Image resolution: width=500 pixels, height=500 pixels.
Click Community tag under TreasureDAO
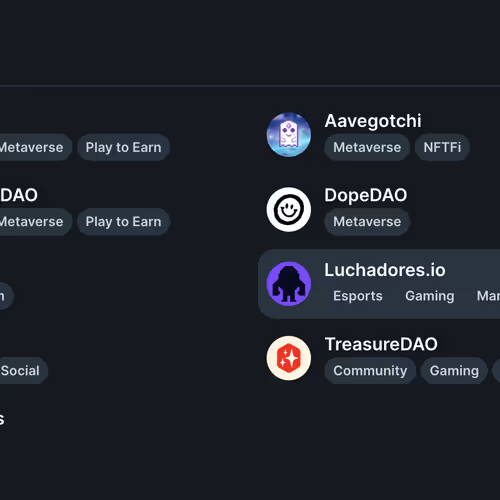[370, 371]
